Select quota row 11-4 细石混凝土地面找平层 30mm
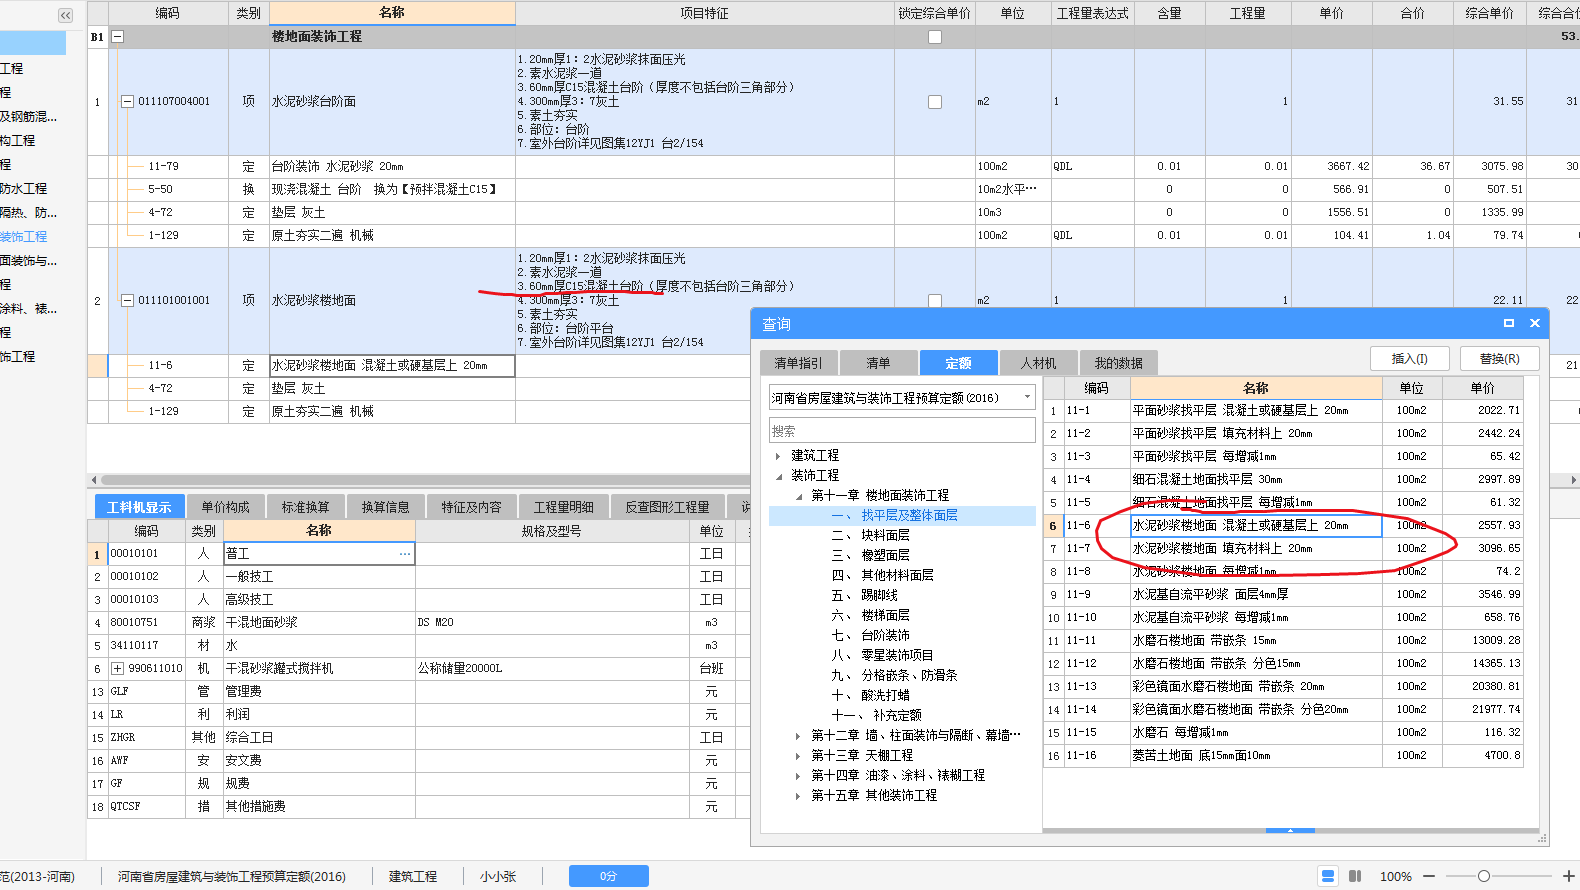Image resolution: width=1580 pixels, height=890 pixels. (x=1283, y=479)
